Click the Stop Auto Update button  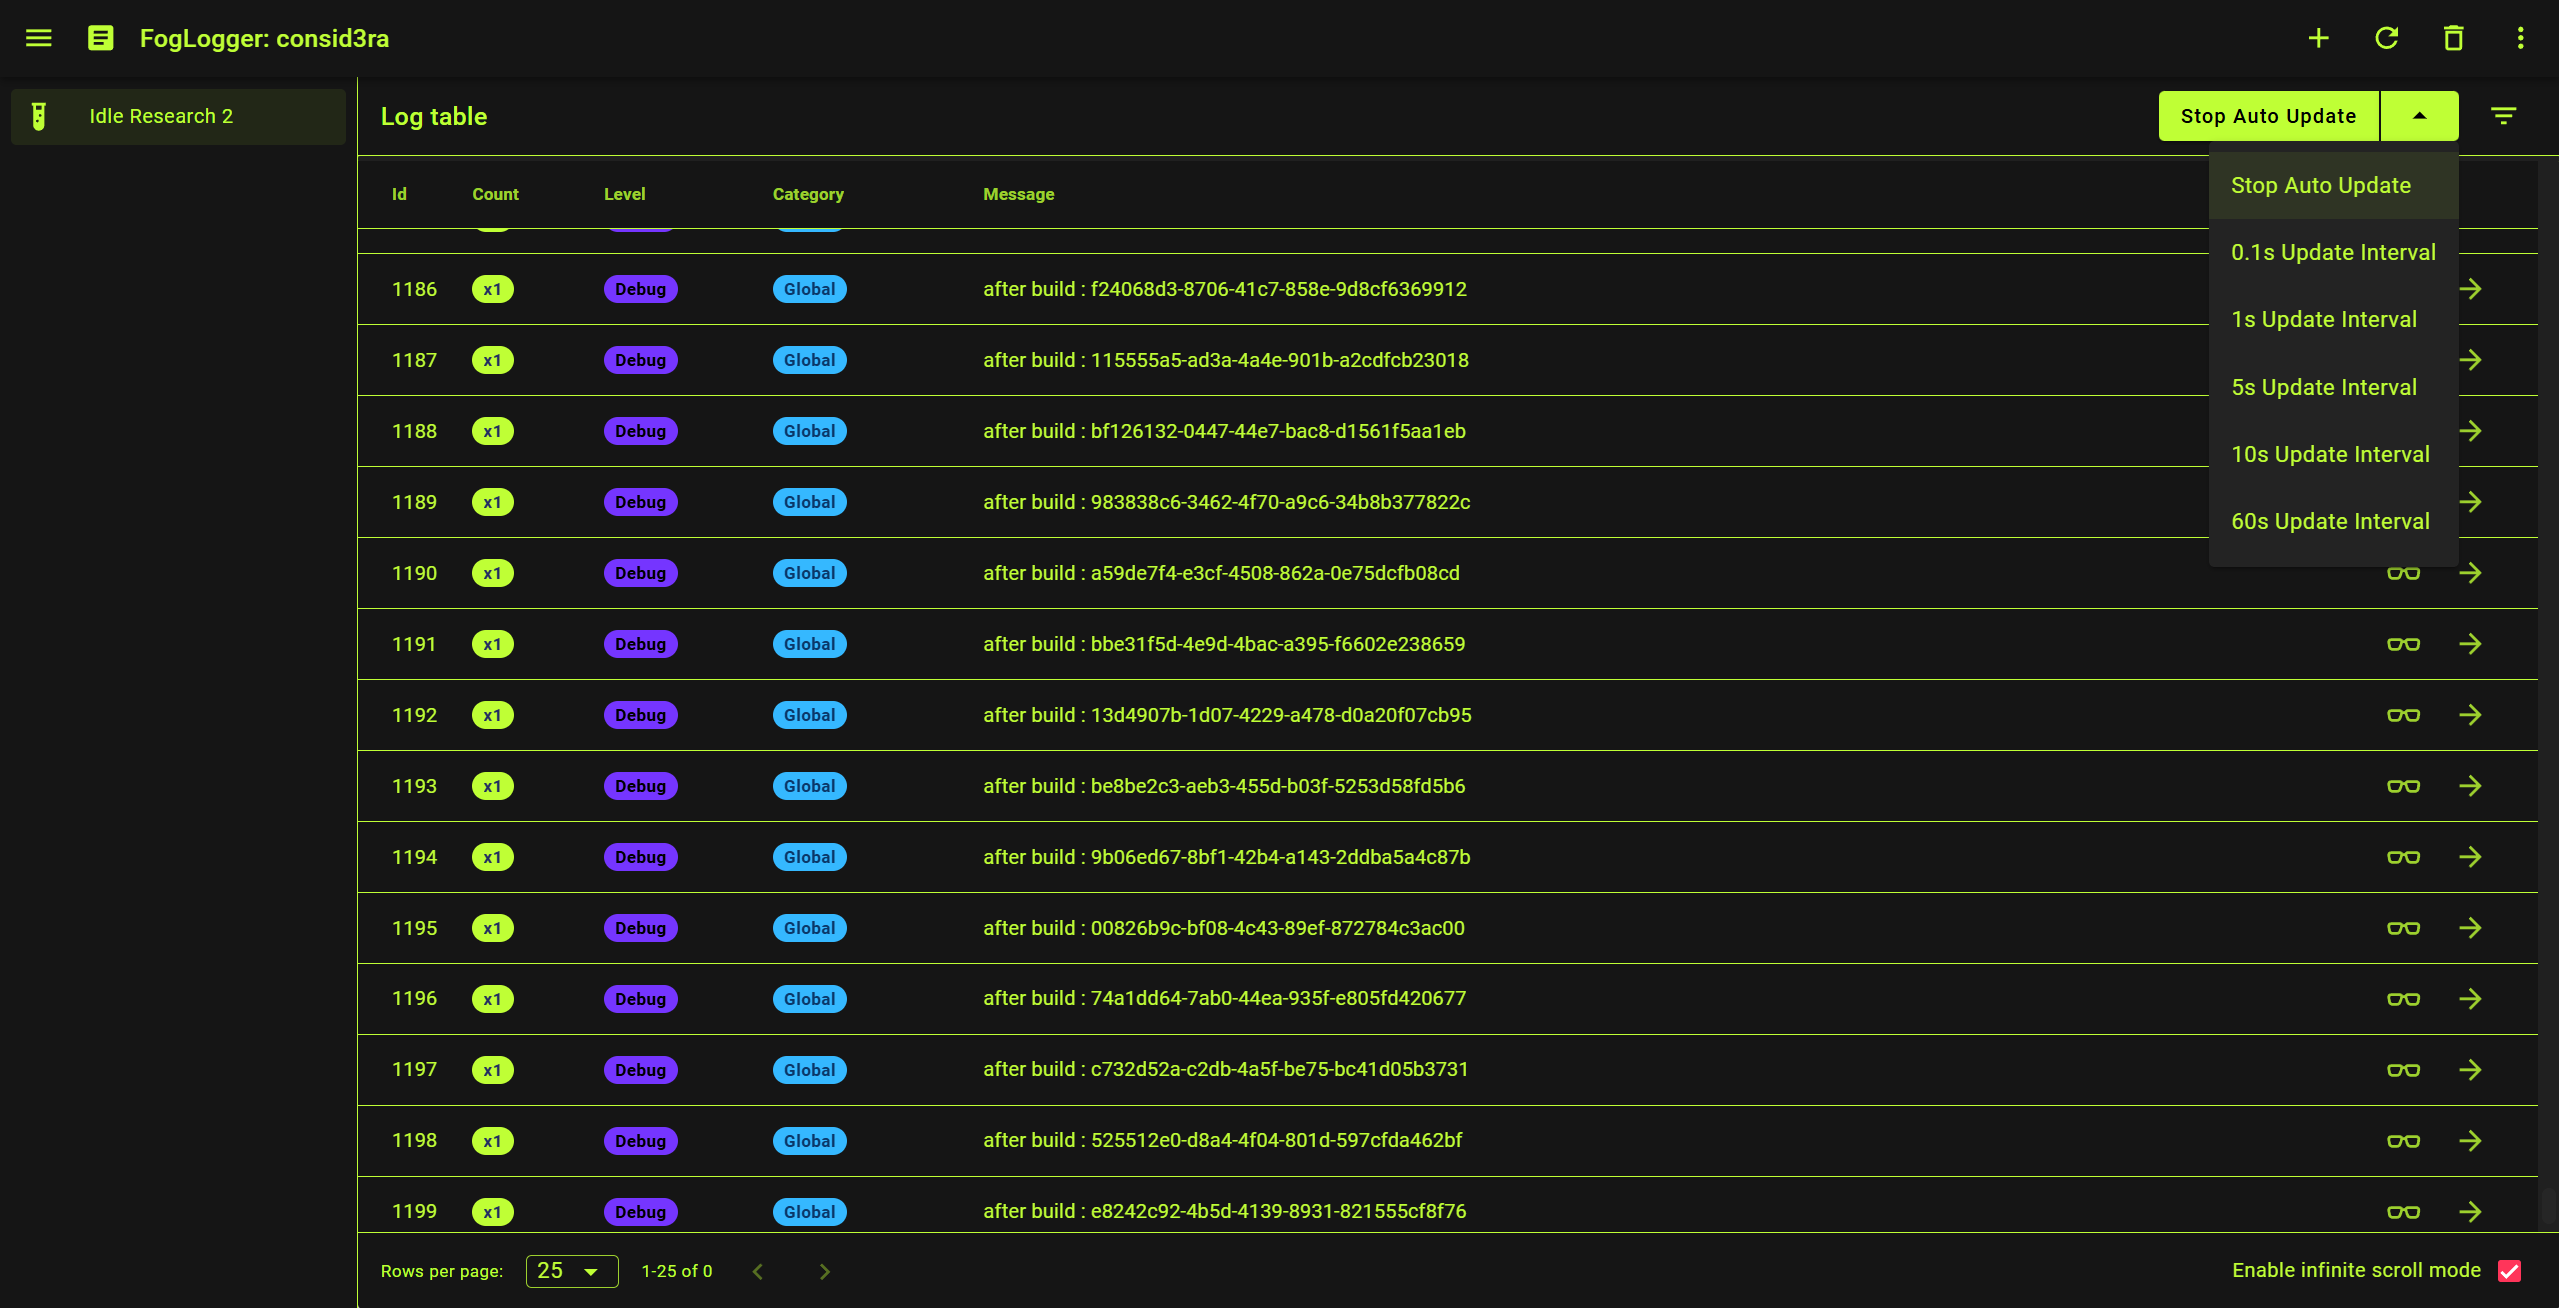[x=2268, y=116]
